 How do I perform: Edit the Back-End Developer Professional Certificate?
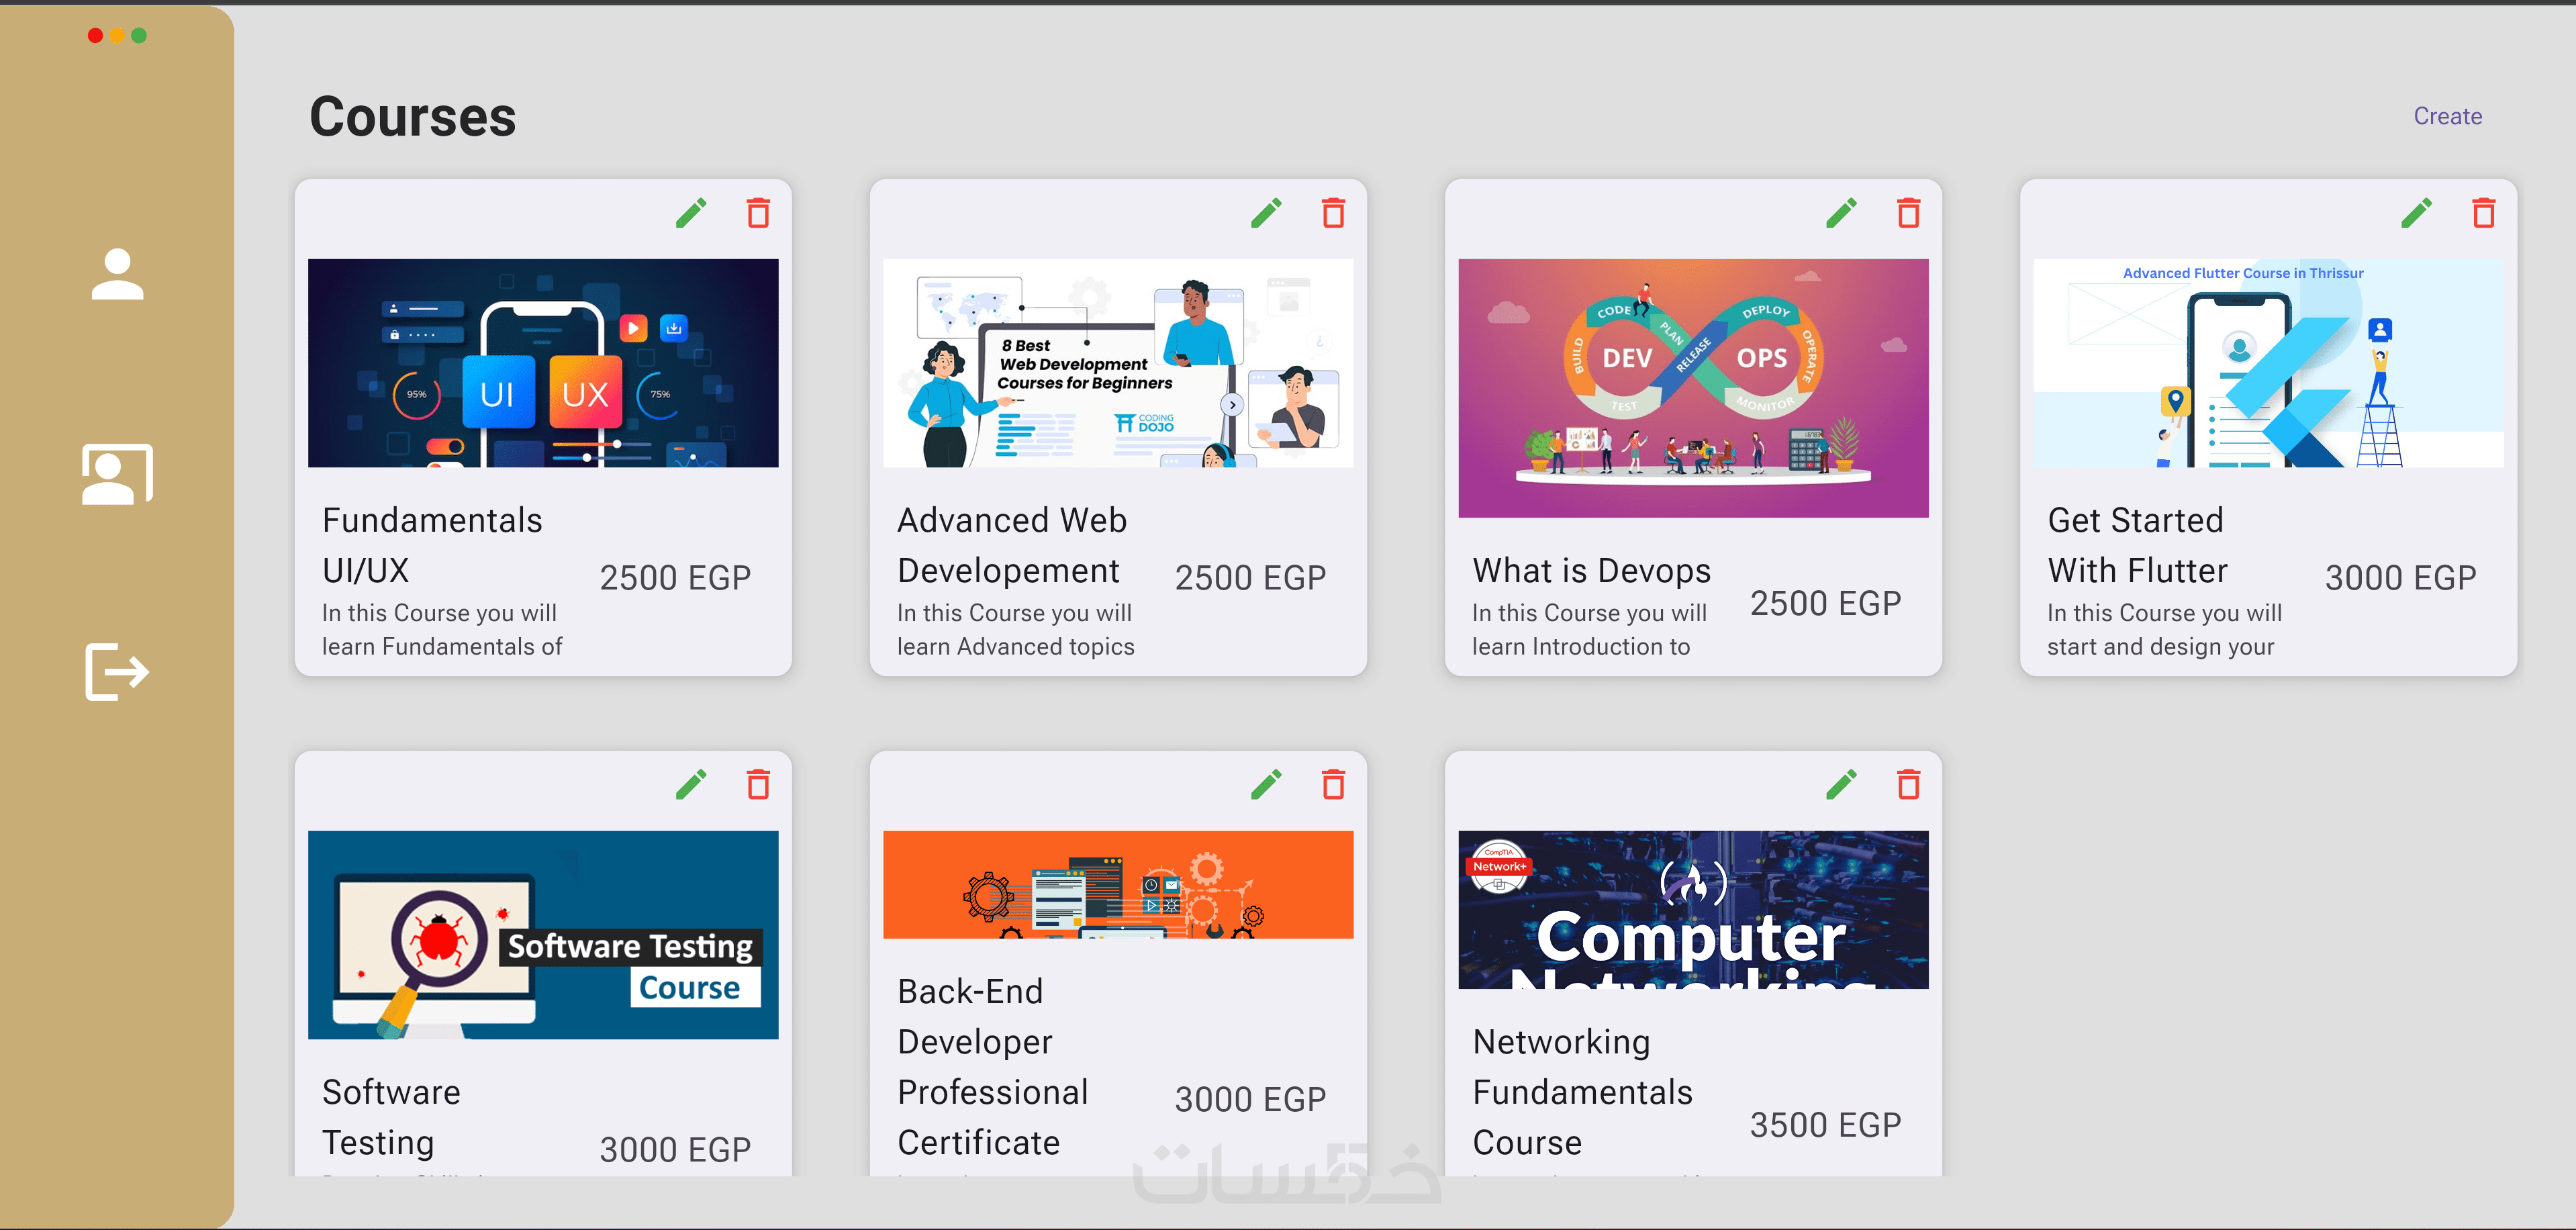(1266, 785)
